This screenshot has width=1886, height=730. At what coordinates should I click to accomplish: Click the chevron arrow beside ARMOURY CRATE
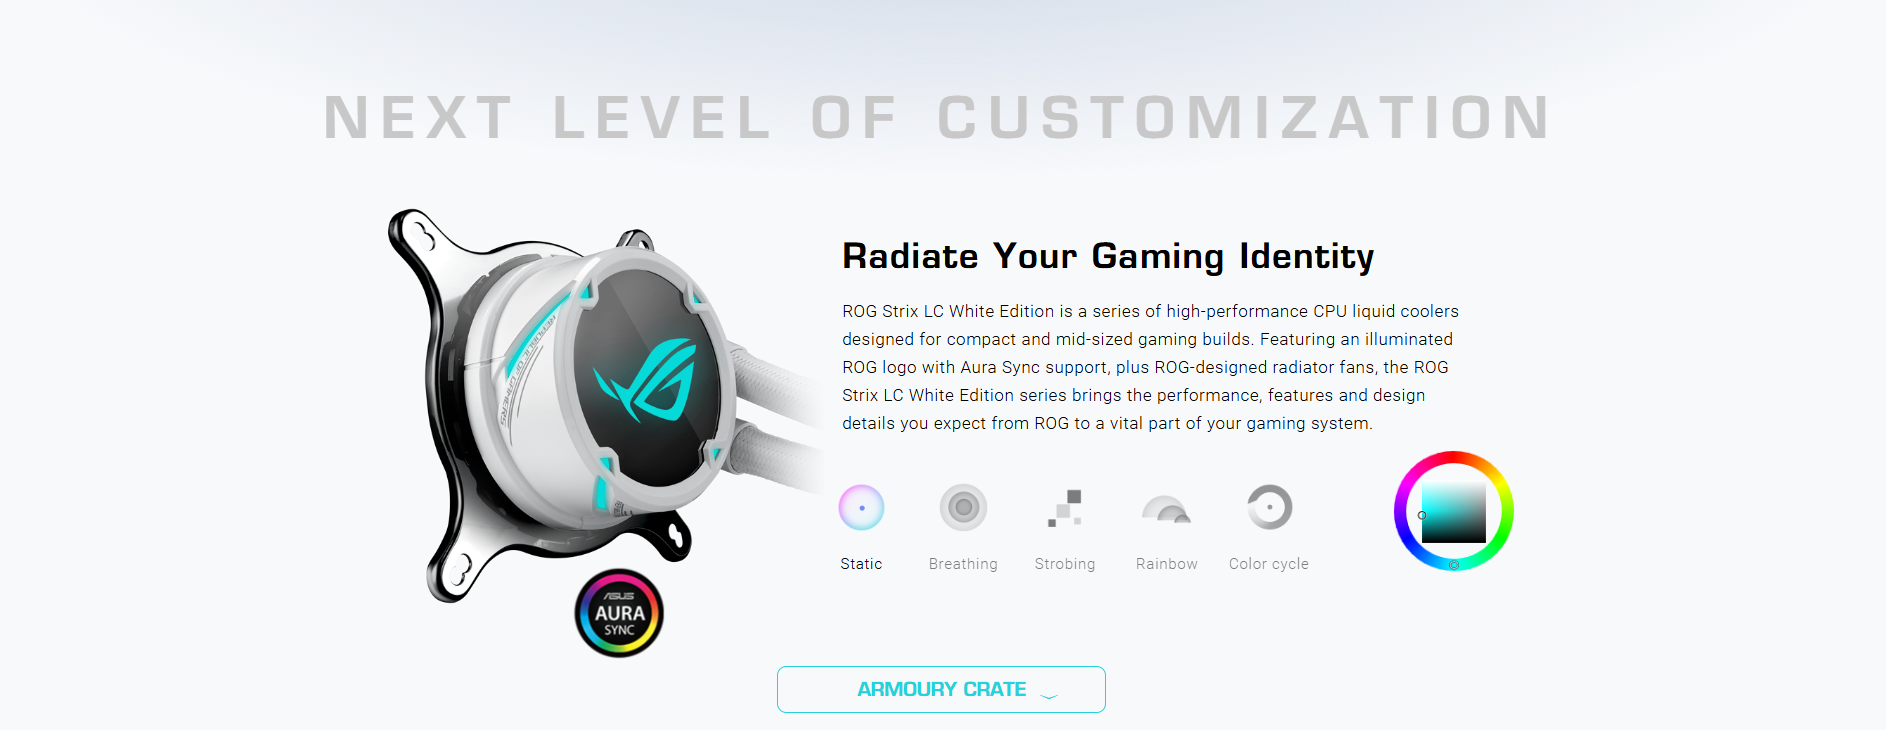(1049, 695)
